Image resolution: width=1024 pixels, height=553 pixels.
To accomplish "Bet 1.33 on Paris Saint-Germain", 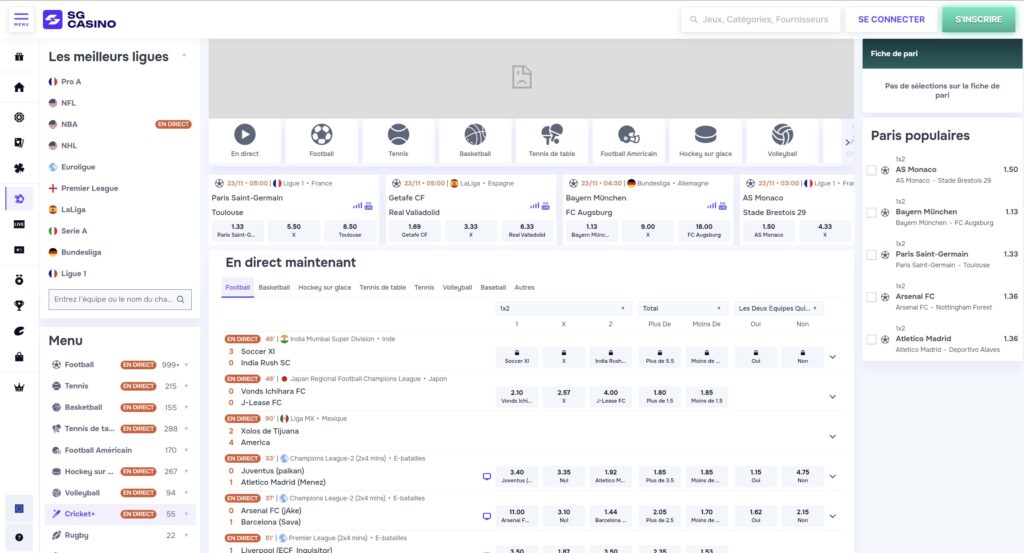I will 237,230.
